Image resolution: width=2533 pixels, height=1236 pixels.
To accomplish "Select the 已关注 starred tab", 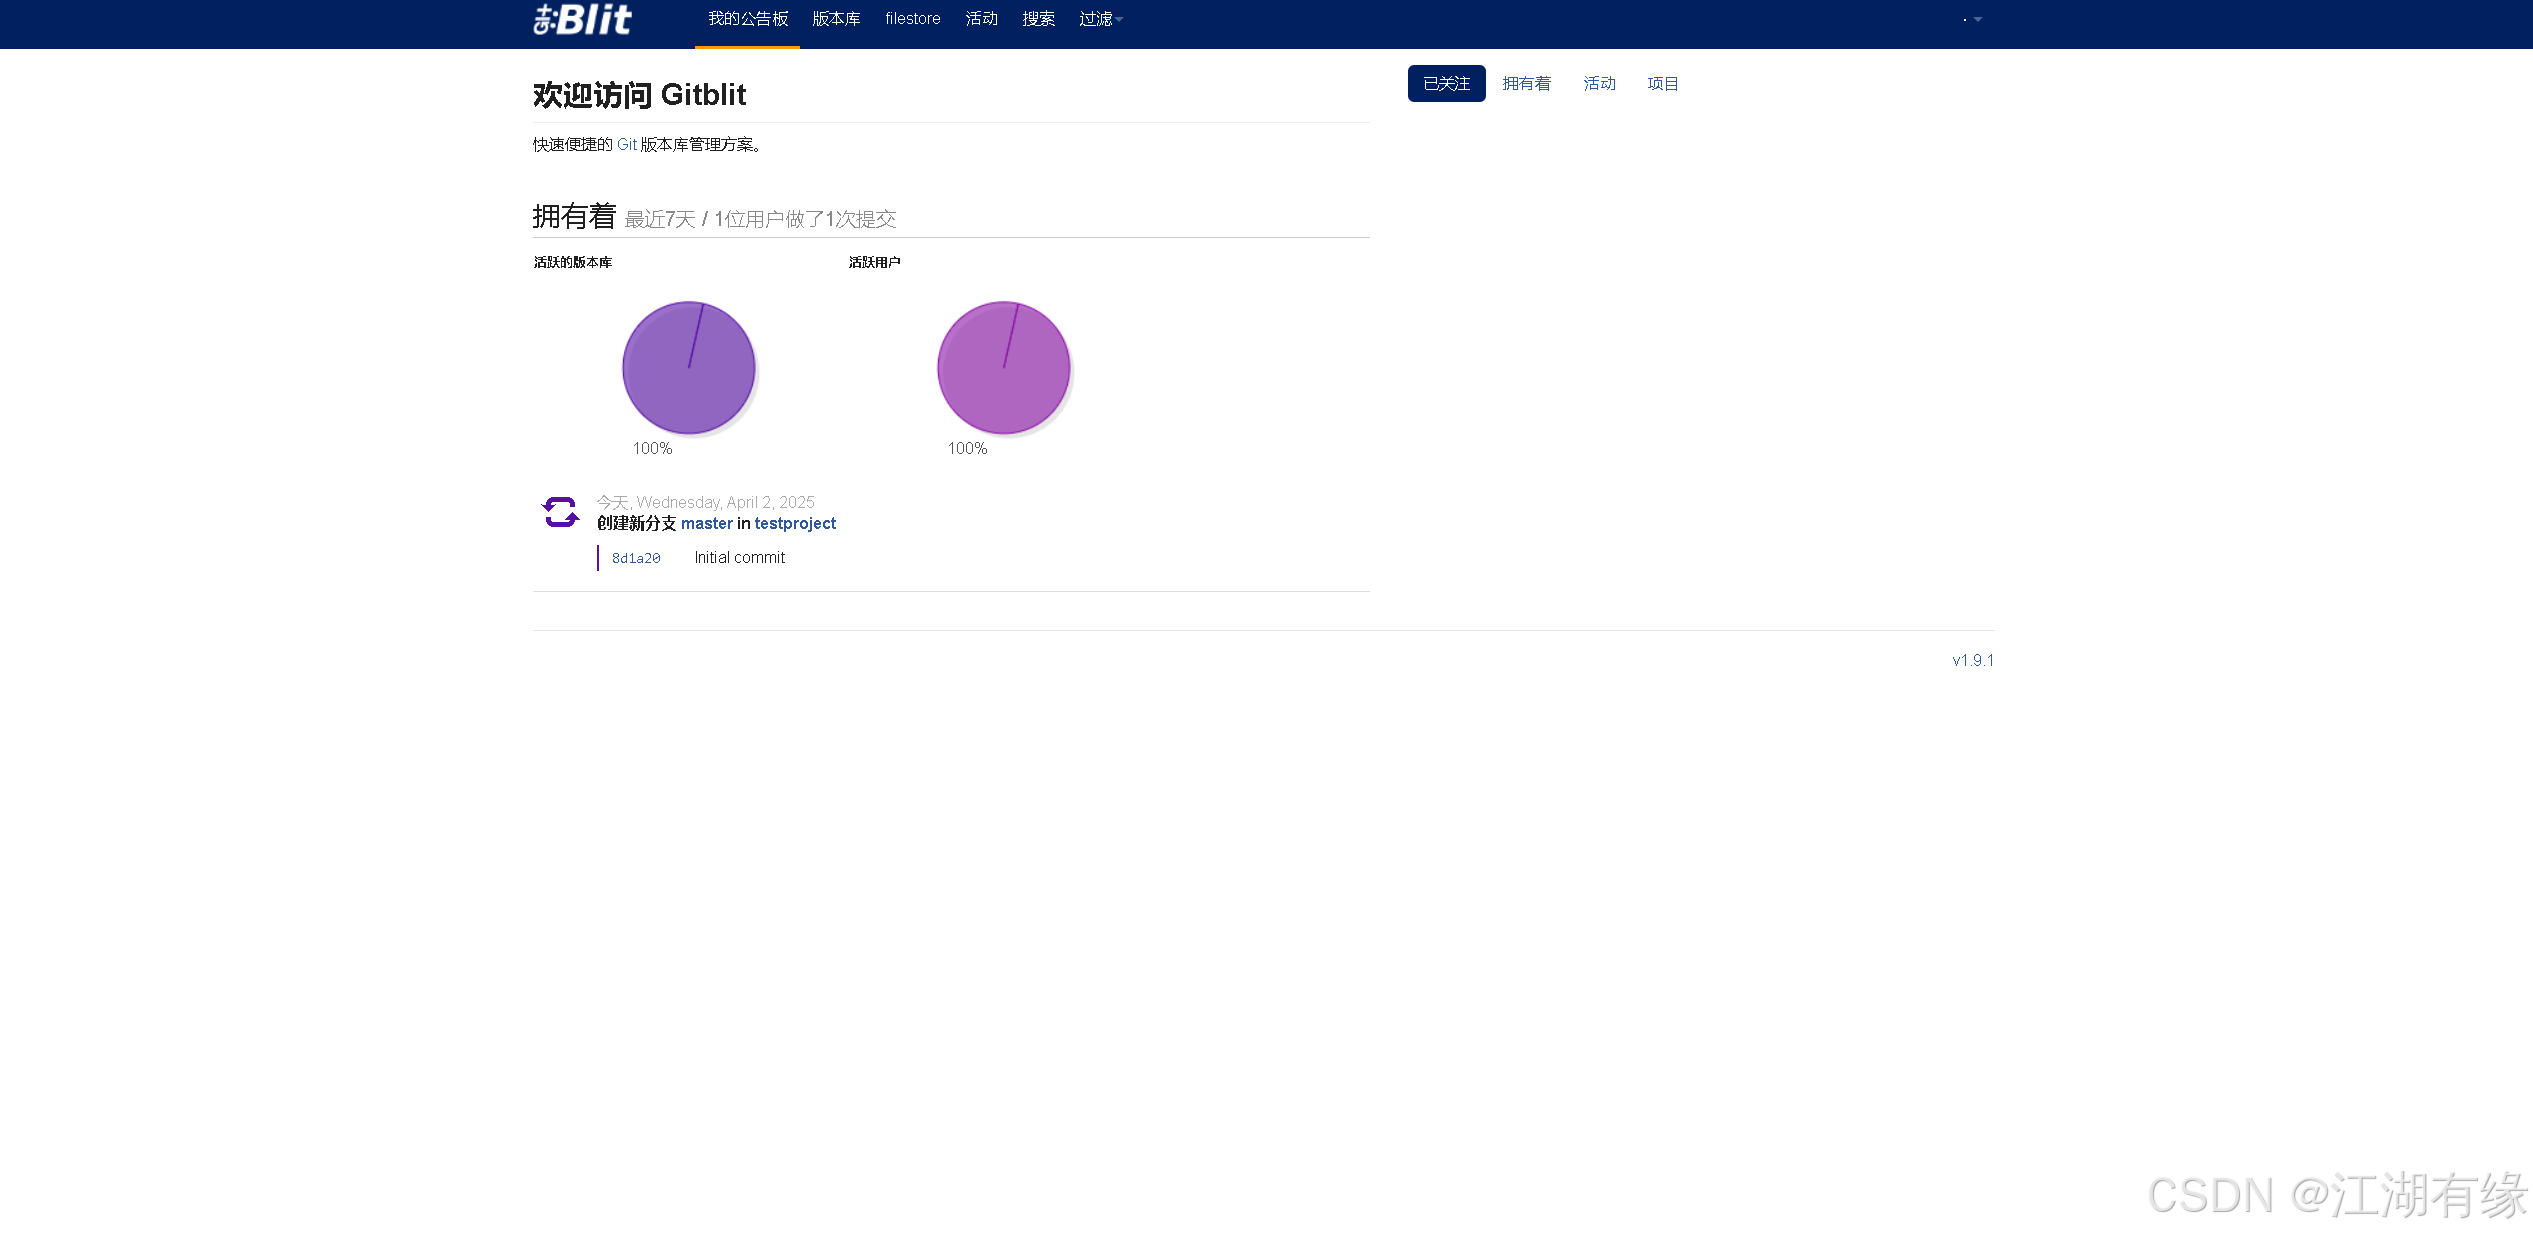I will tap(1446, 84).
